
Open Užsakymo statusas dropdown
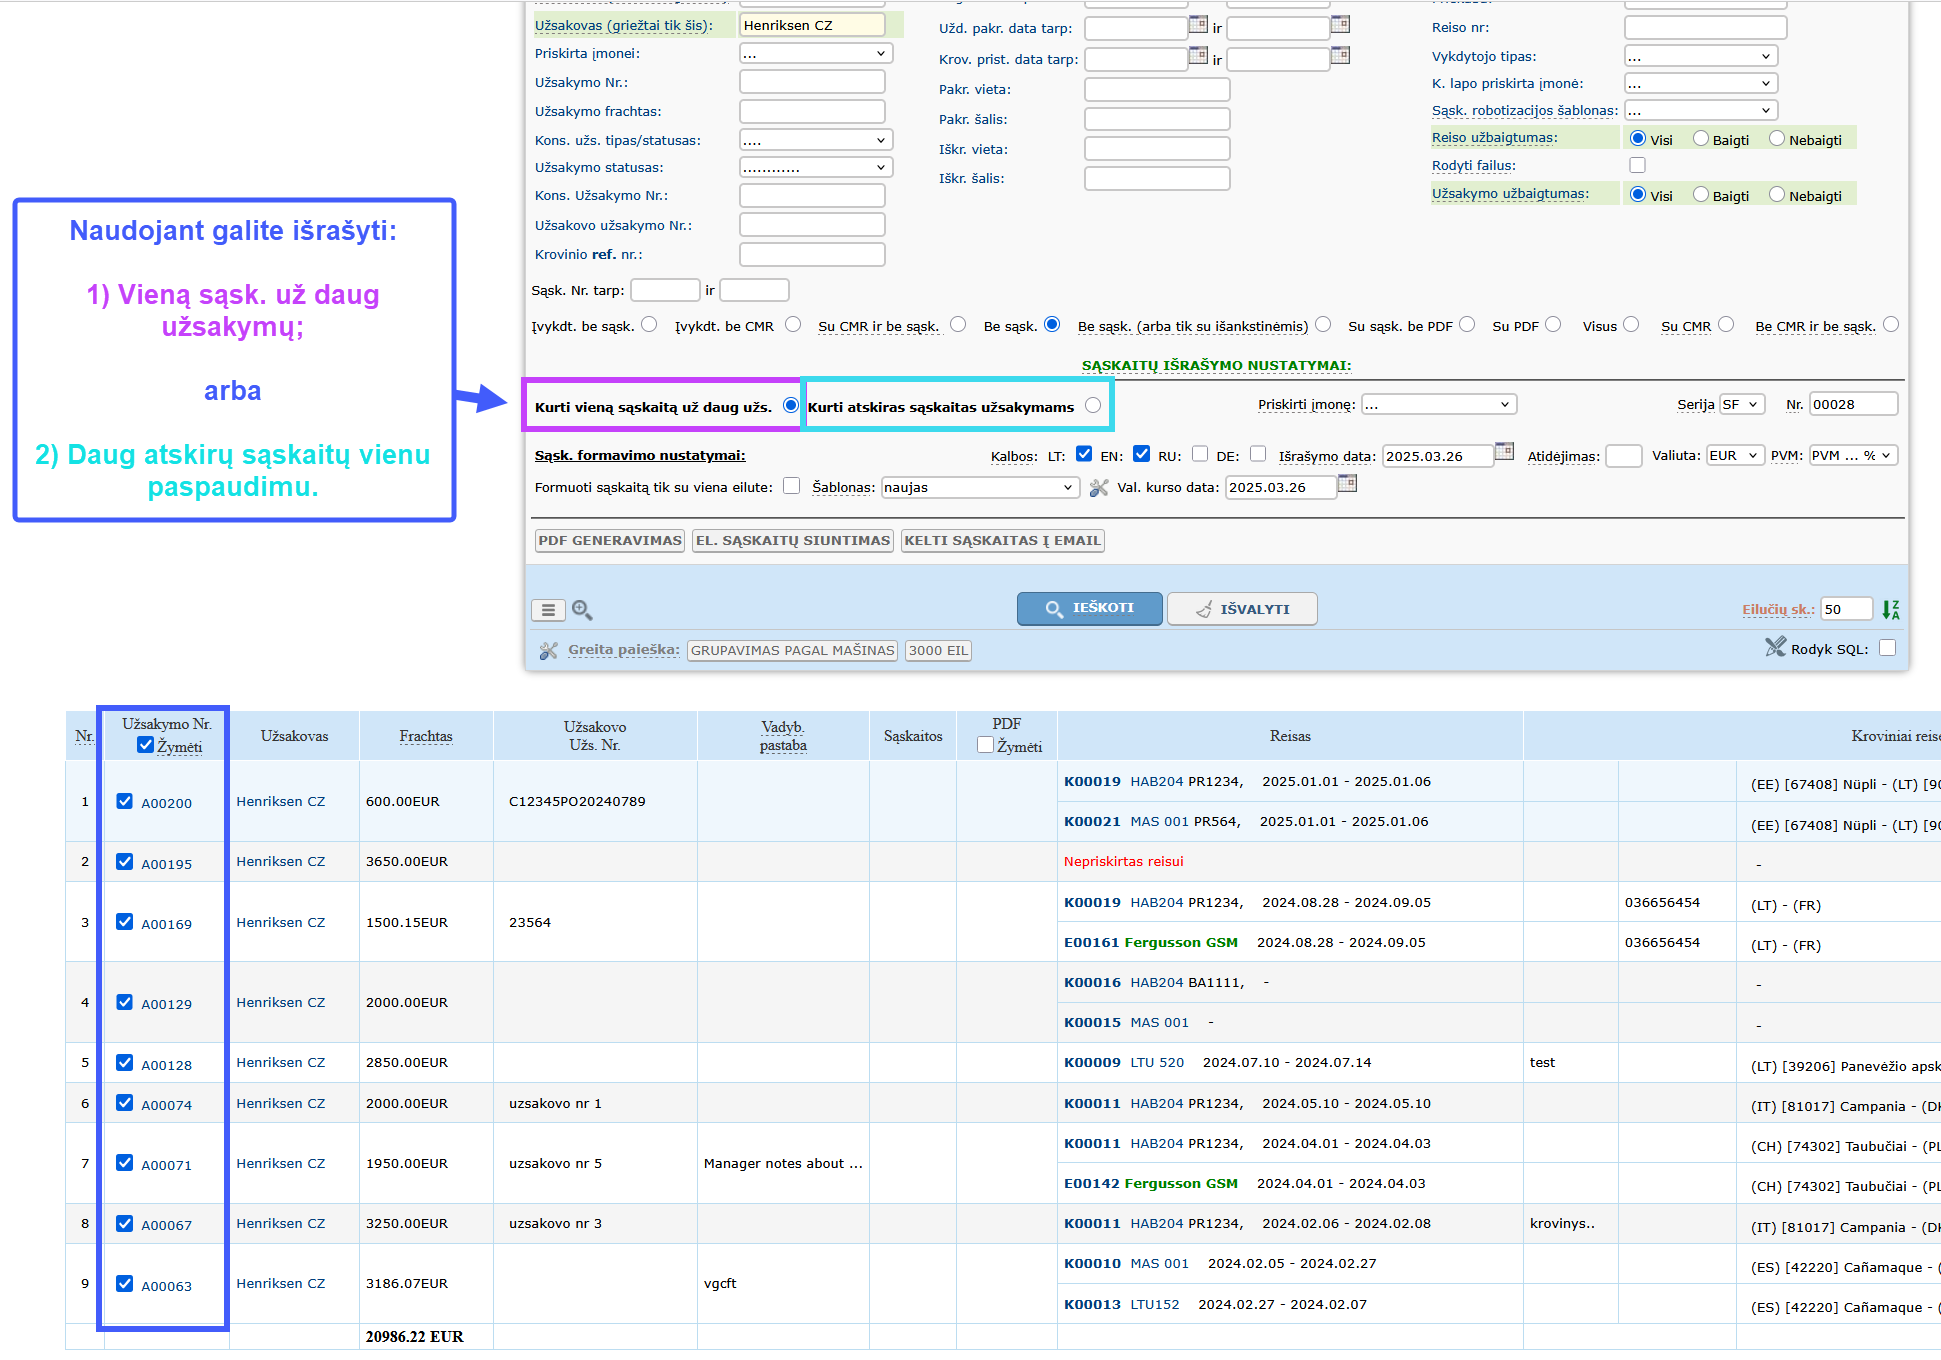click(814, 168)
